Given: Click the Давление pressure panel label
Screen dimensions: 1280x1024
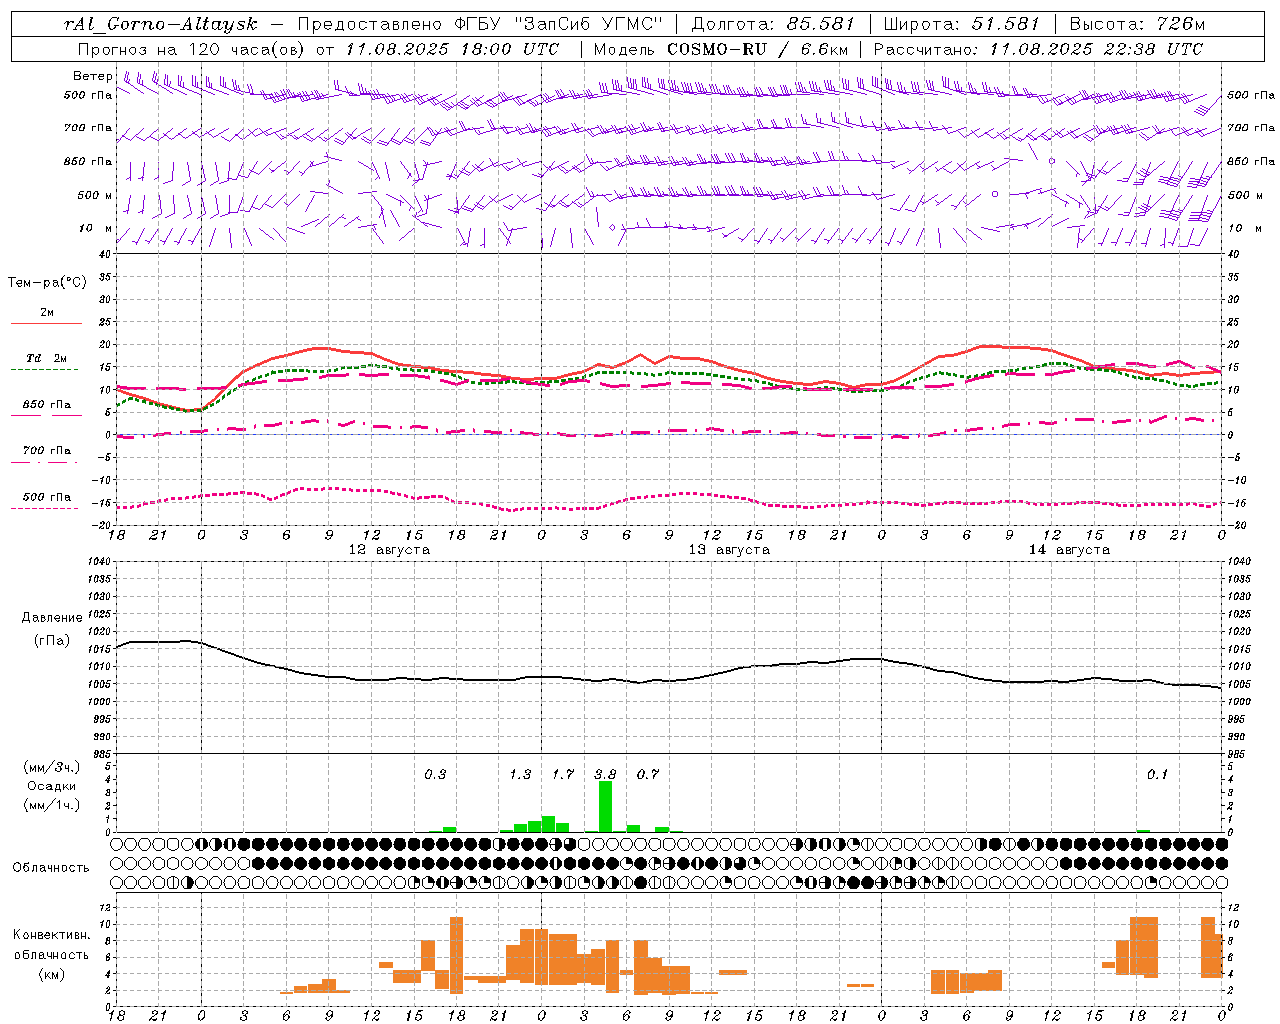Looking at the screenshot, I should [x=52, y=618].
